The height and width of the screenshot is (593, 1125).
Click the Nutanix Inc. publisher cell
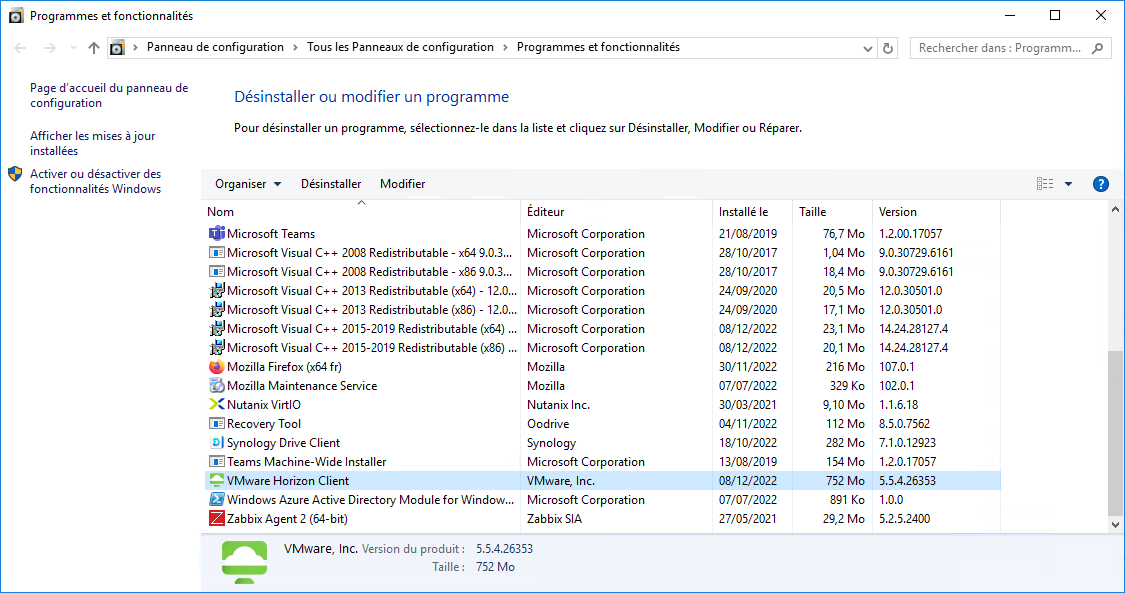[558, 404]
